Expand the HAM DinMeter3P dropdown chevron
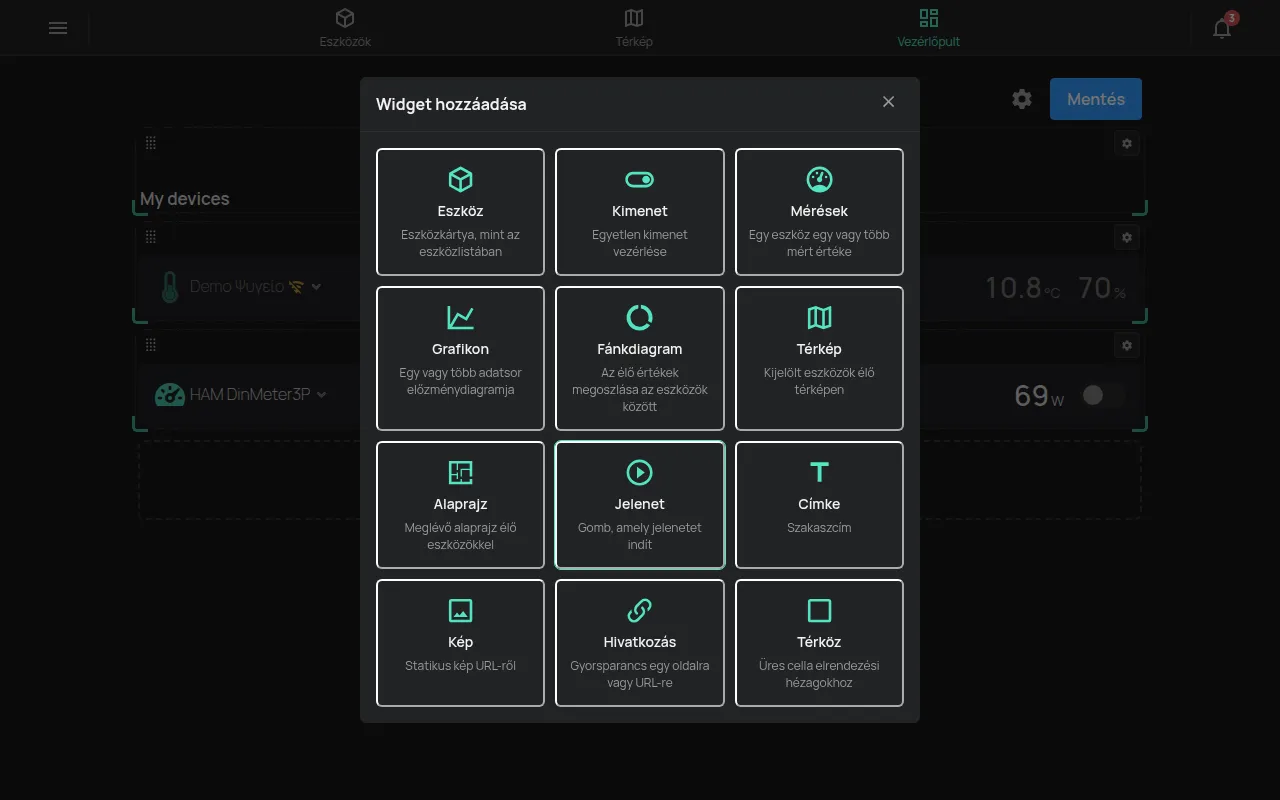 click(322, 395)
